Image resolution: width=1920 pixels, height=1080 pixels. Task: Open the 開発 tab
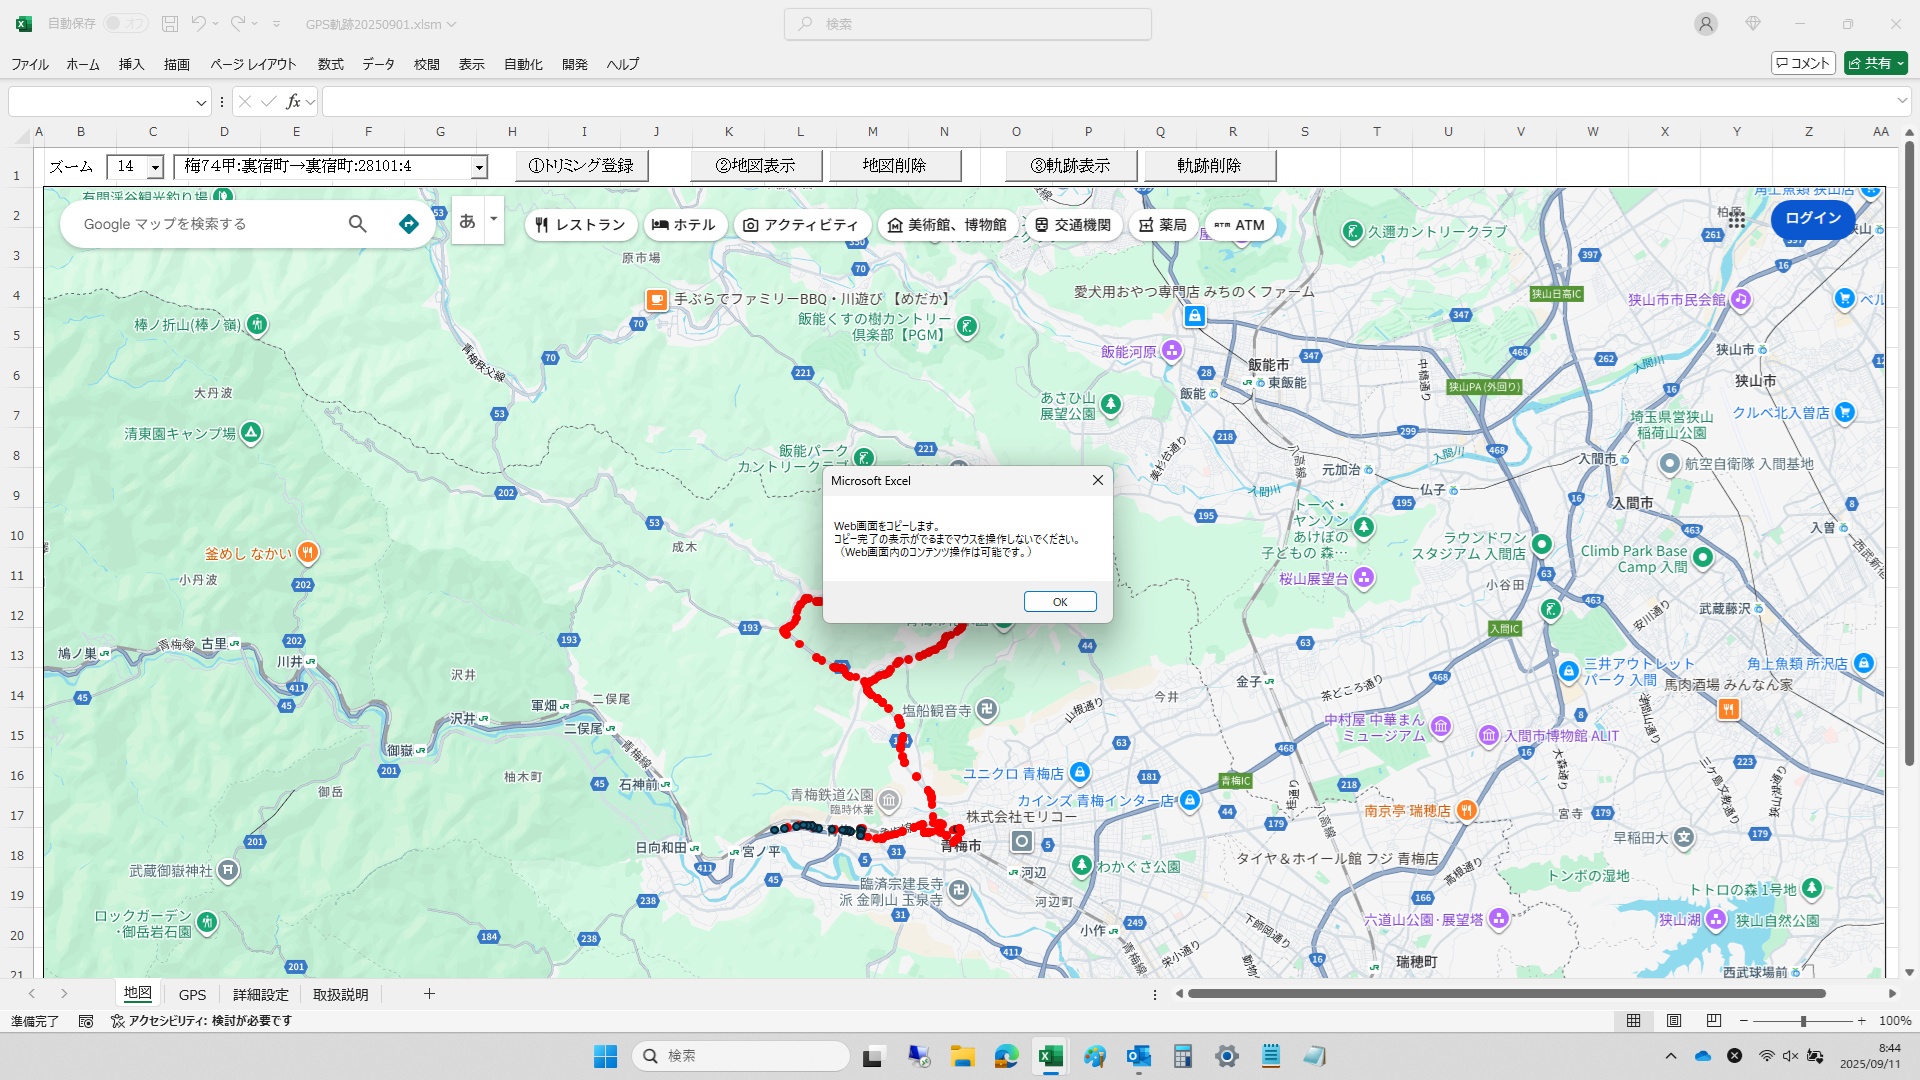pos(575,64)
